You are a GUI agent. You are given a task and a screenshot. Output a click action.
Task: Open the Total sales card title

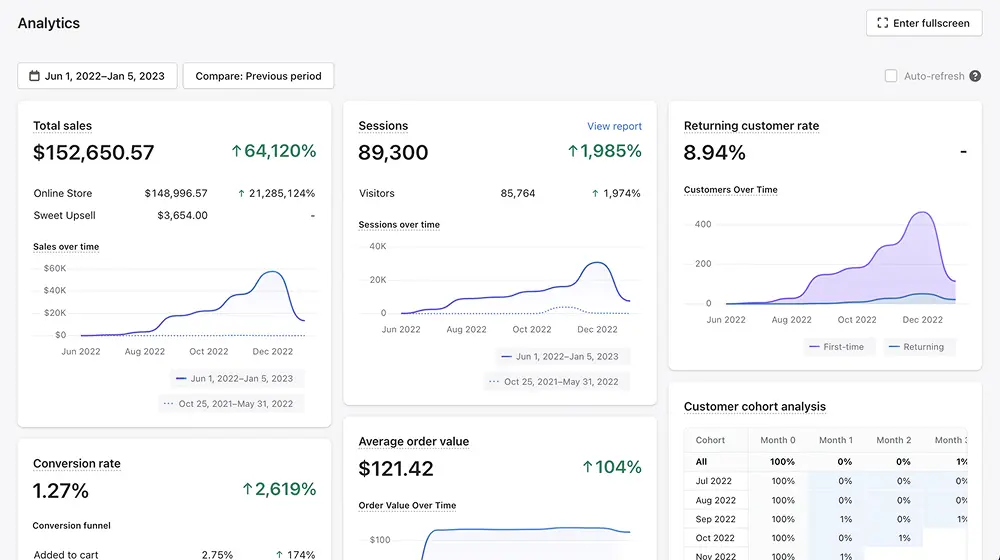(x=62, y=126)
